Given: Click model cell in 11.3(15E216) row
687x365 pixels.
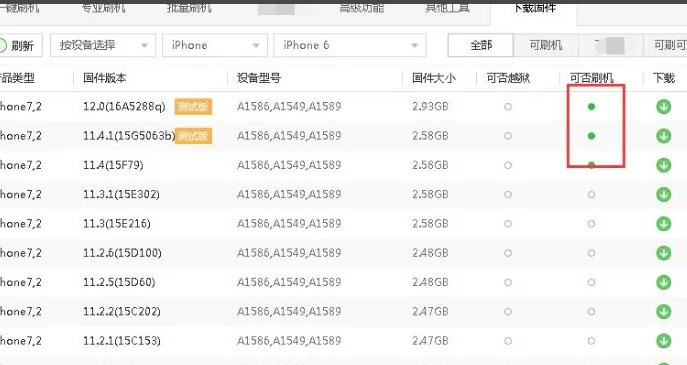Looking at the screenshot, I should 289,223.
